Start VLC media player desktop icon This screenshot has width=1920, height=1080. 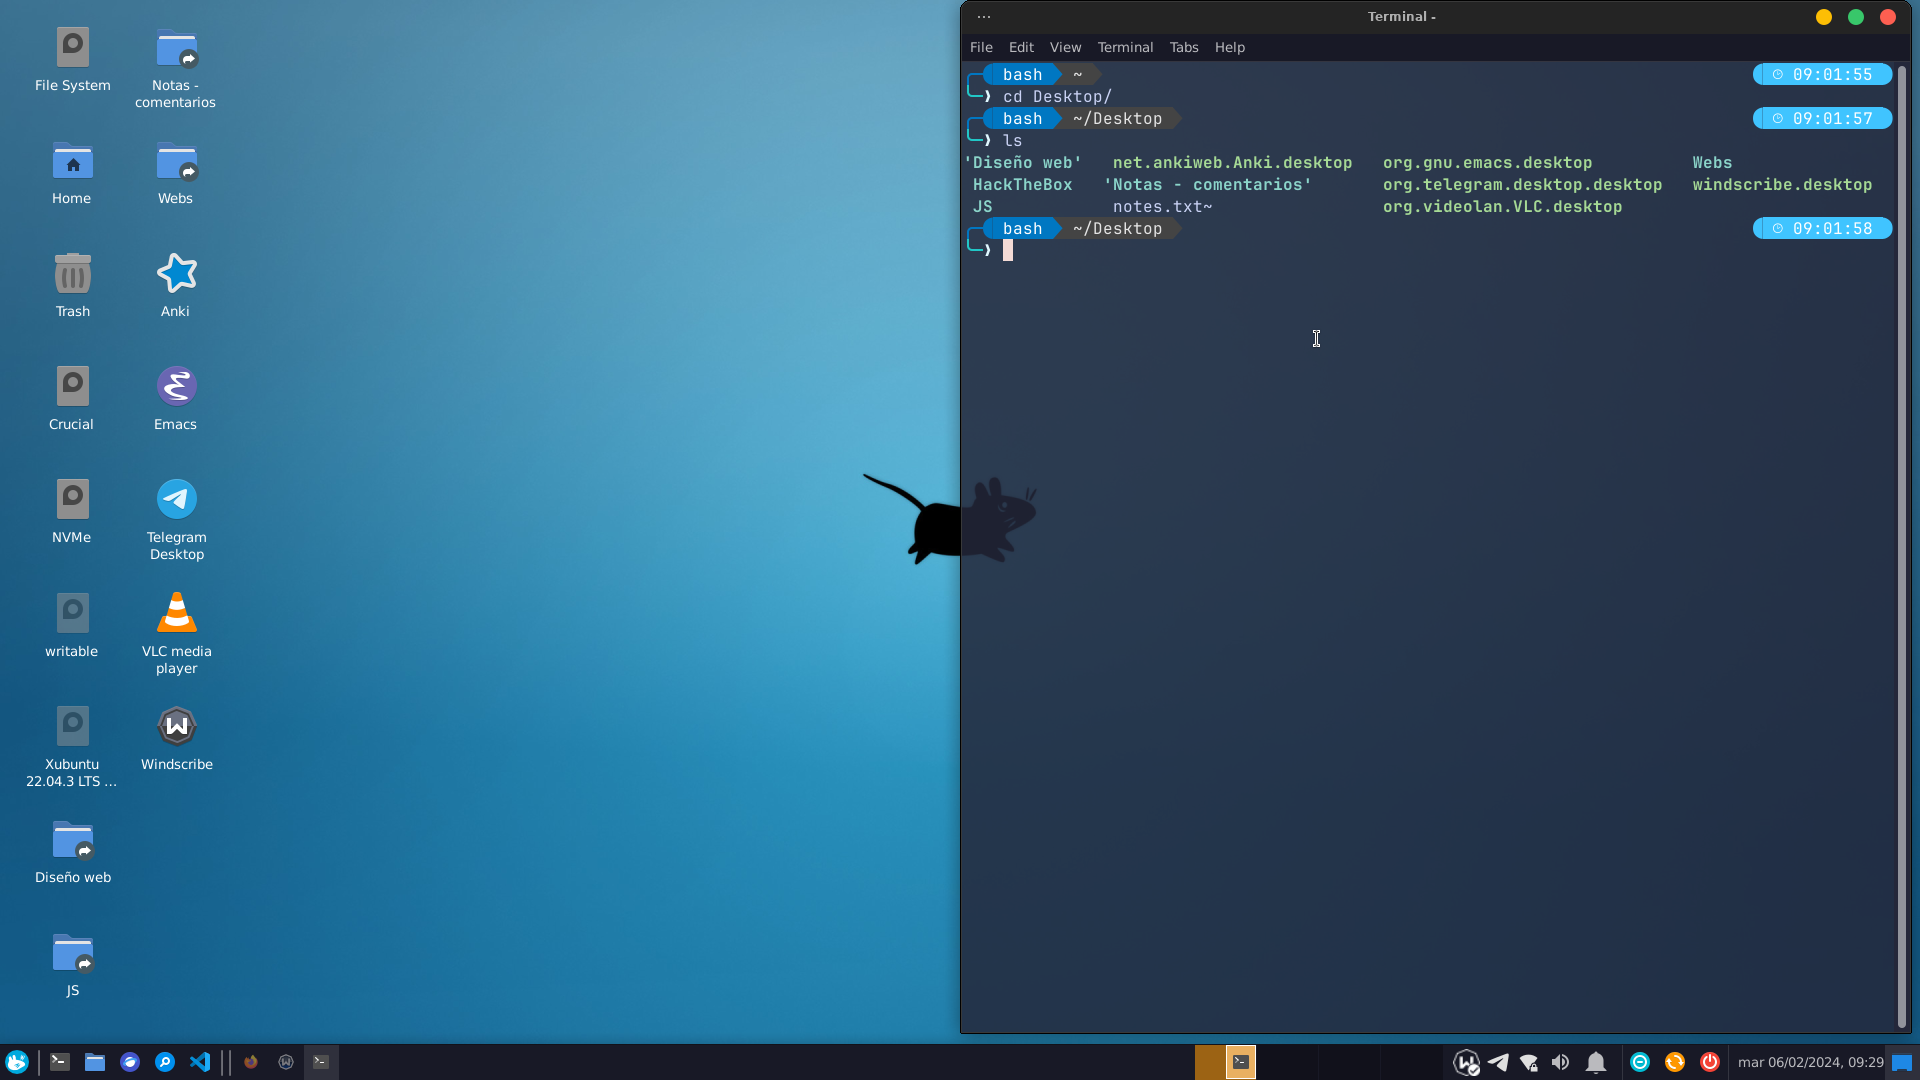point(176,613)
